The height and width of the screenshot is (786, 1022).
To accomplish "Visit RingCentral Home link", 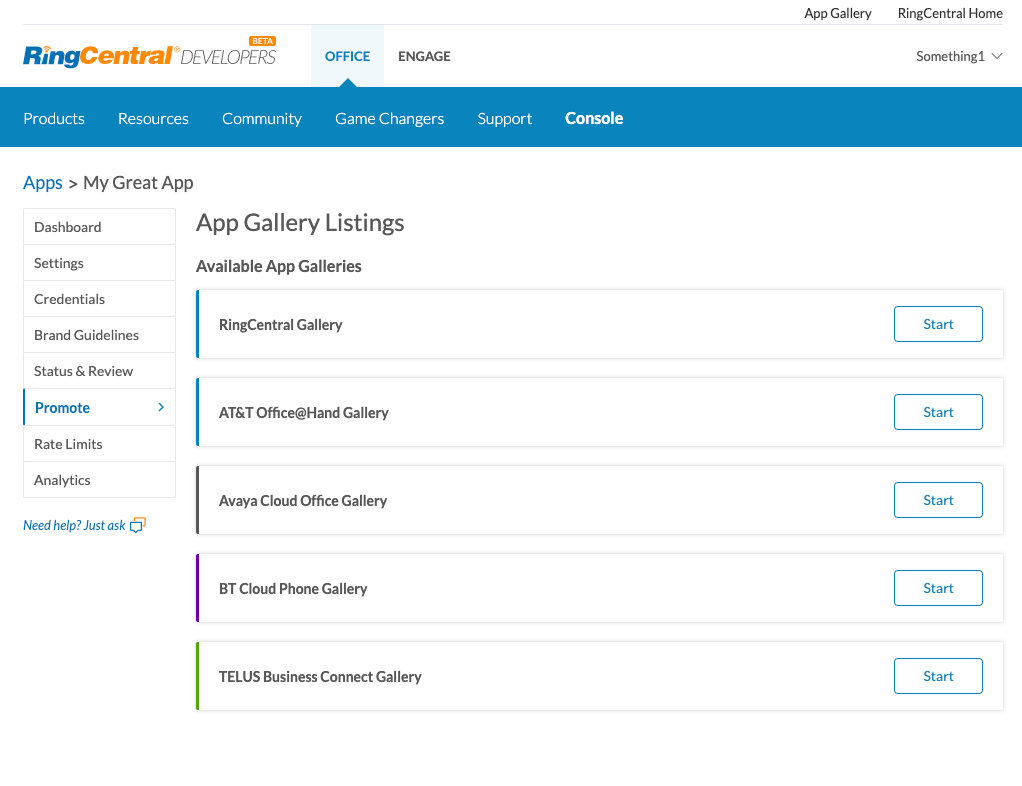I will coord(950,13).
